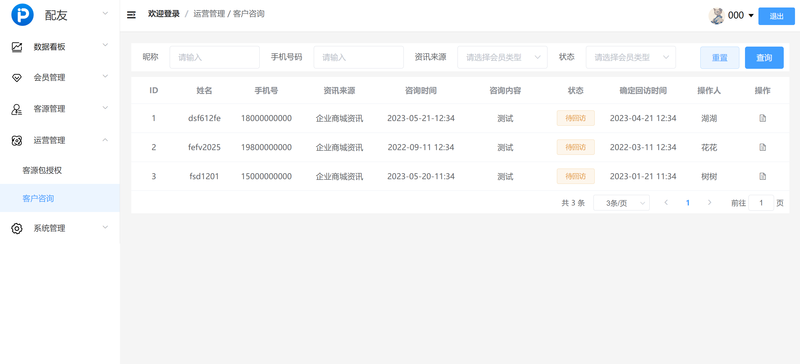This screenshot has width=800, height=364.
Task: Click the 退出 logout button
Action: pyautogui.click(x=777, y=16)
